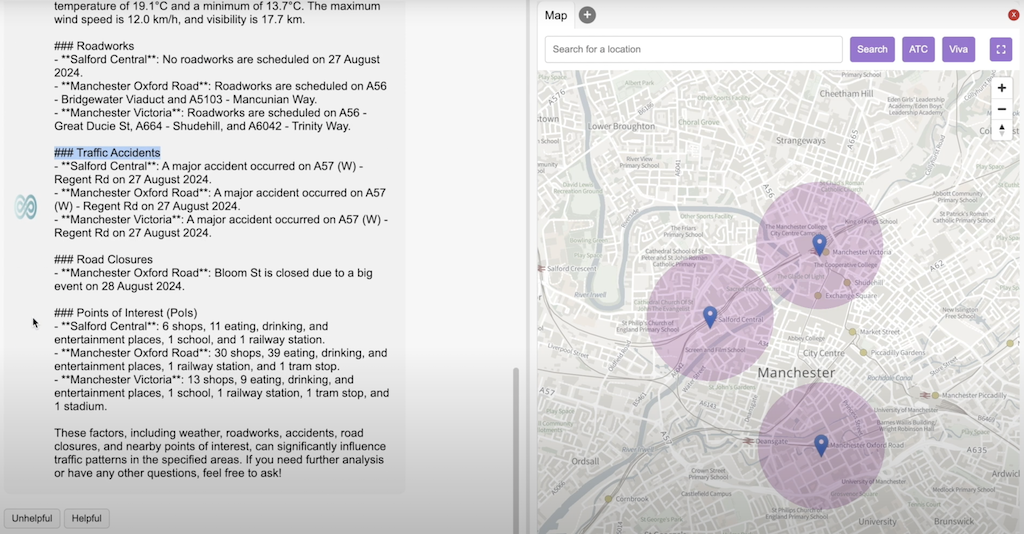This screenshot has height=534, width=1024.
Task: Focus the Search for a location field
Action: [x=694, y=50]
